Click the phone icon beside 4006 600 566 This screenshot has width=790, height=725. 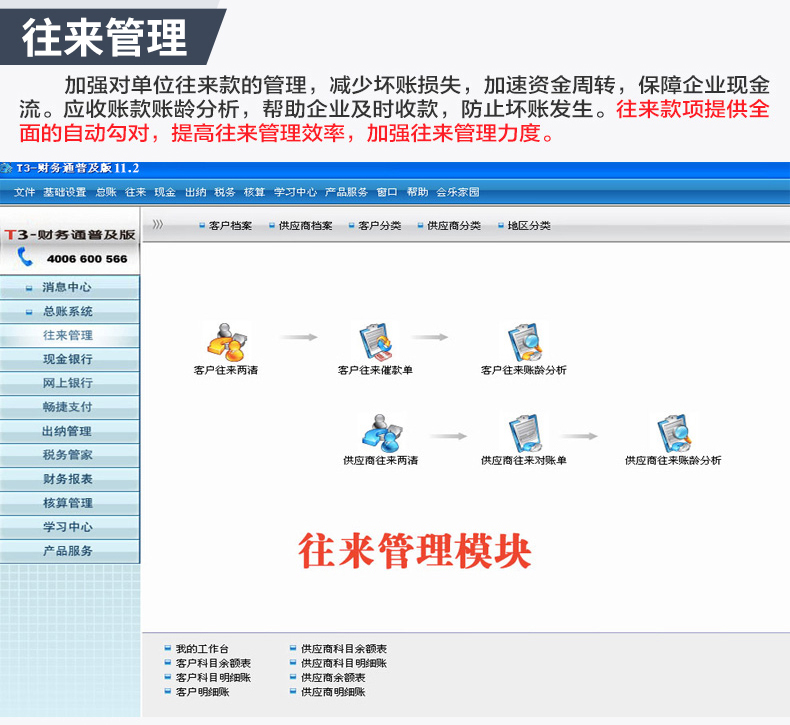coord(25,257)
